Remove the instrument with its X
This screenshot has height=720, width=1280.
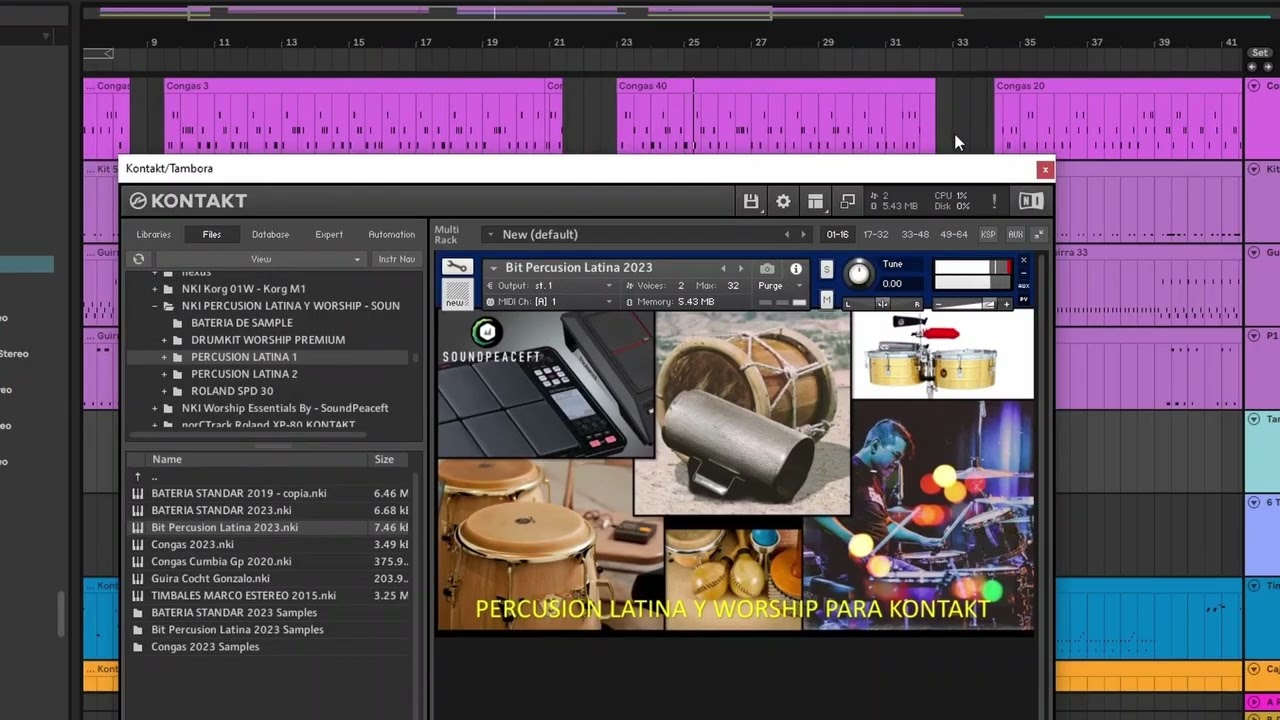coord(1023,261)
